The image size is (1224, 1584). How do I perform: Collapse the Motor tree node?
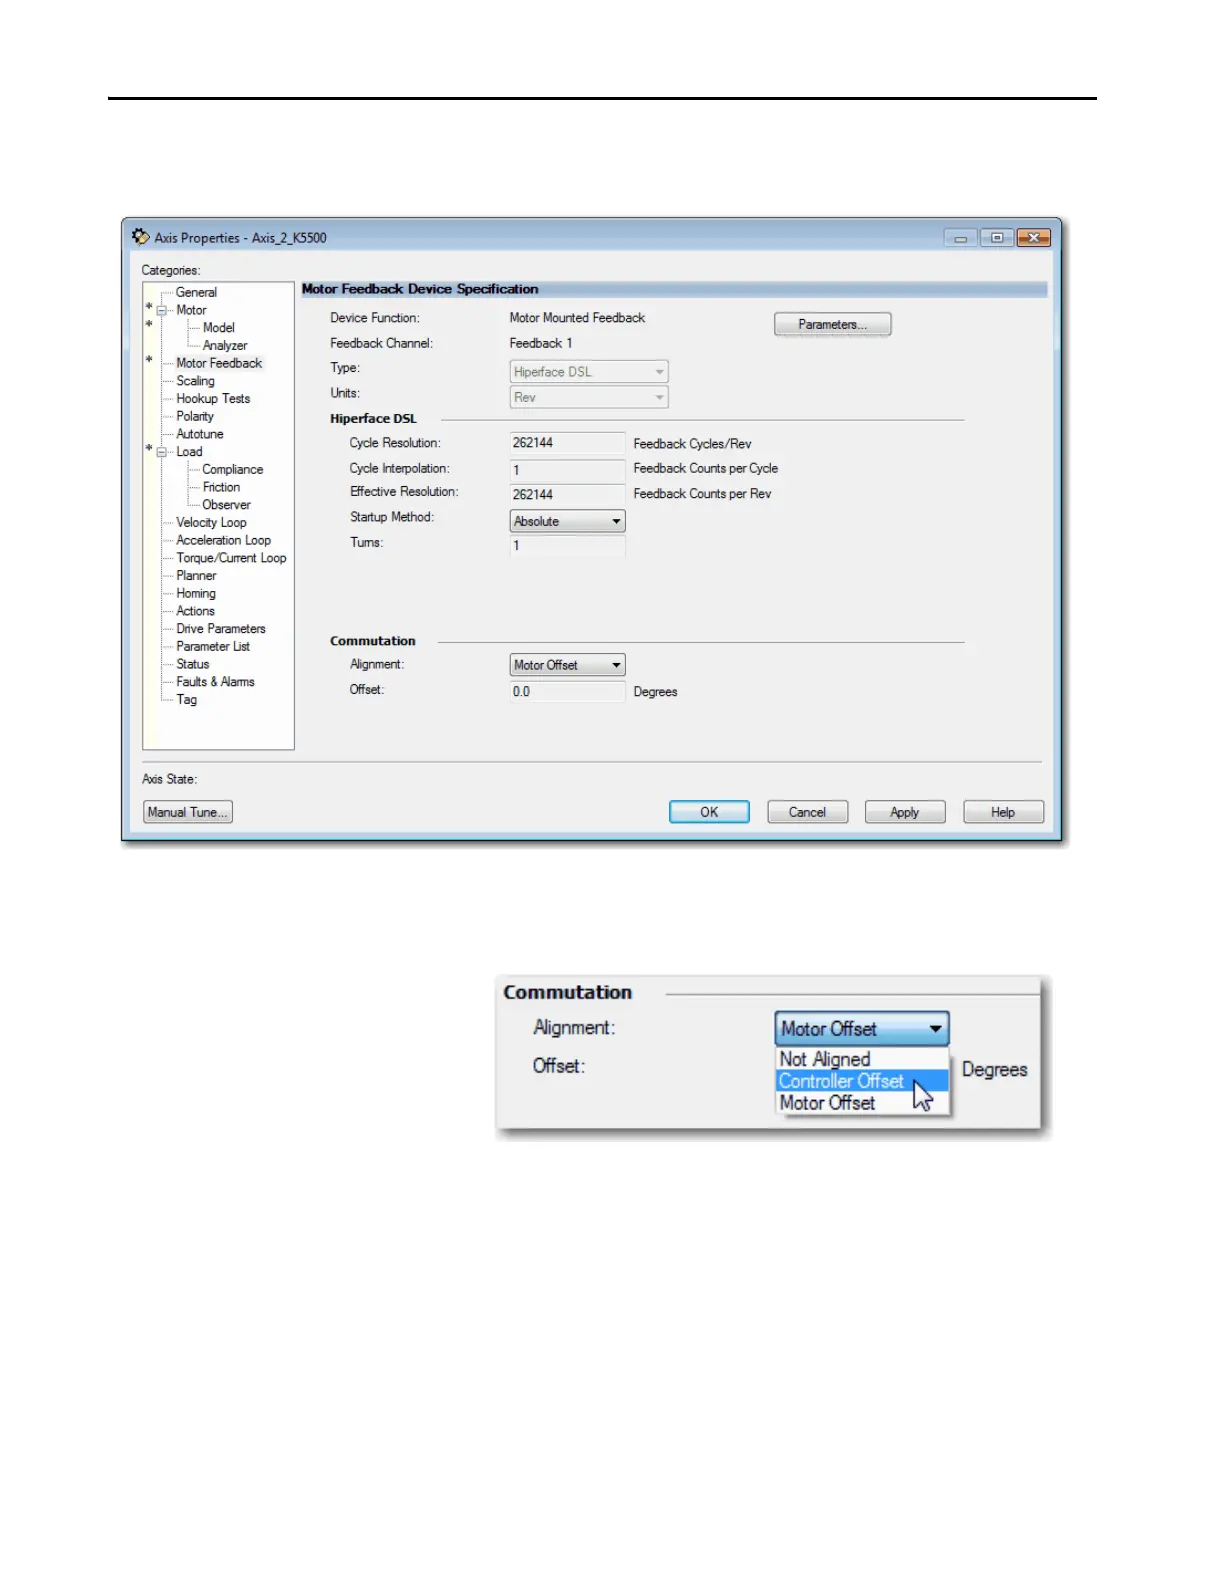[161, 311]
